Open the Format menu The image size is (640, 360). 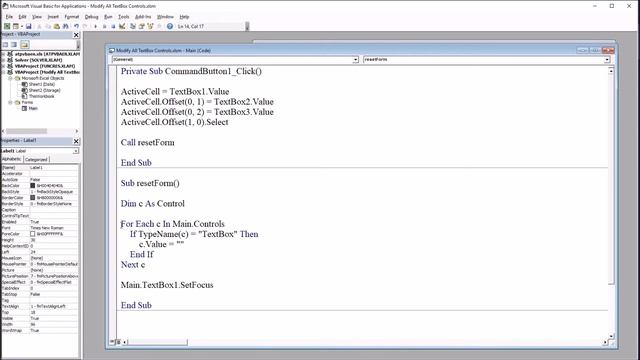72,17
